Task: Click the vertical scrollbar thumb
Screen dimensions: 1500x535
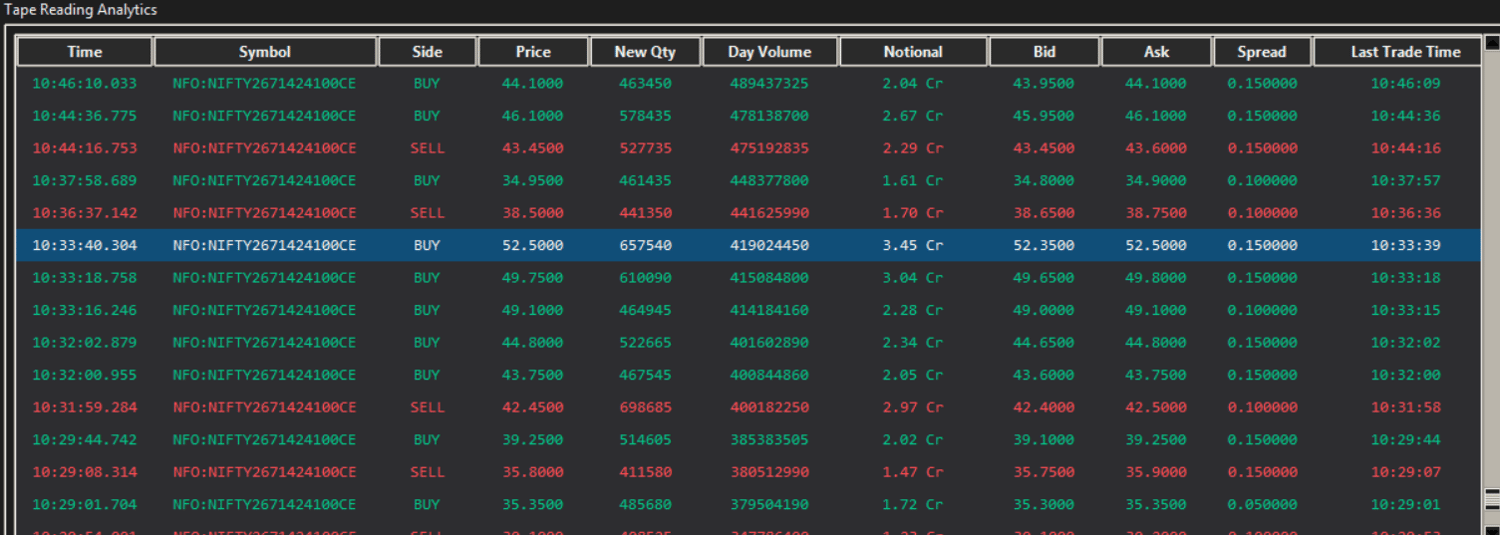Action: 1491,499
